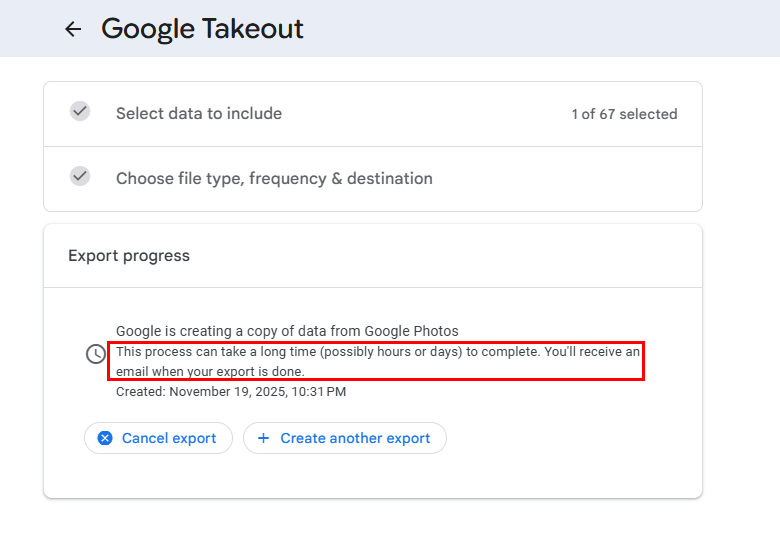780x534 pixels.
Task: Click the X icon in Cancel export
Action: [x=105, y=438]
